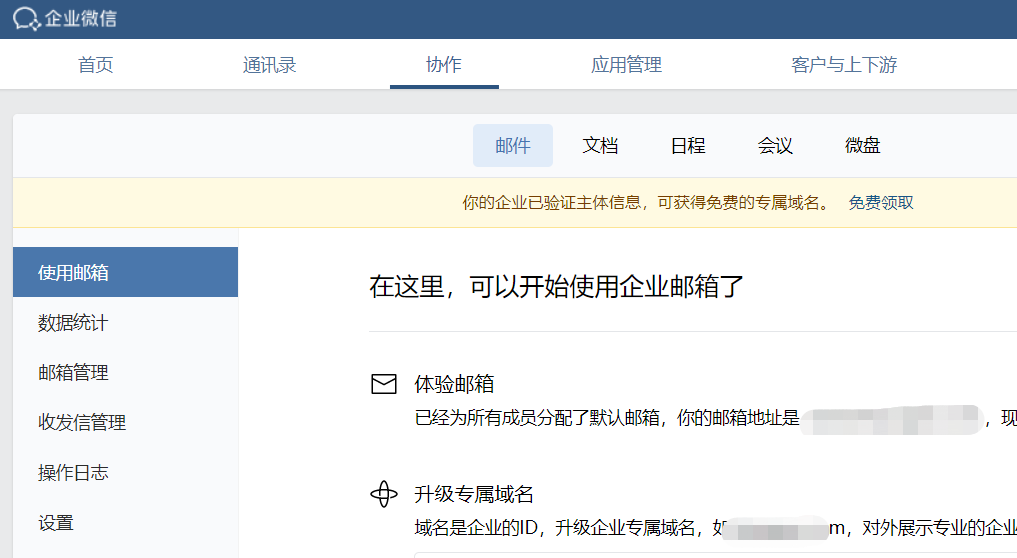Open the 通讯录 tab
This screenshot has height=558, width=1017.
pos(269,65)
